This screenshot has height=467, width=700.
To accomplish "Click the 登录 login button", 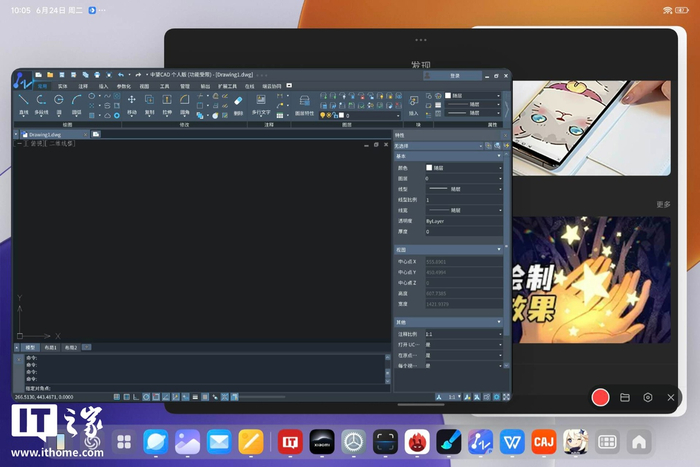I will [x=453, y=75].
